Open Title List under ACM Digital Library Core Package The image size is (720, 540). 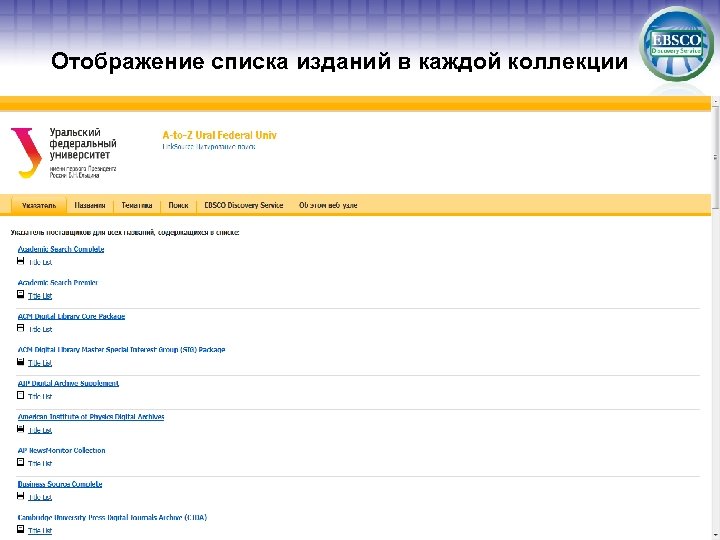40,329
